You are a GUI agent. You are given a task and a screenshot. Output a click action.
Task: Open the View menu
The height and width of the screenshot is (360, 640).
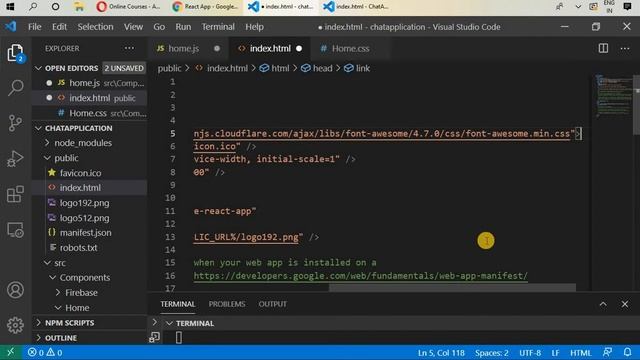(133, 27)
